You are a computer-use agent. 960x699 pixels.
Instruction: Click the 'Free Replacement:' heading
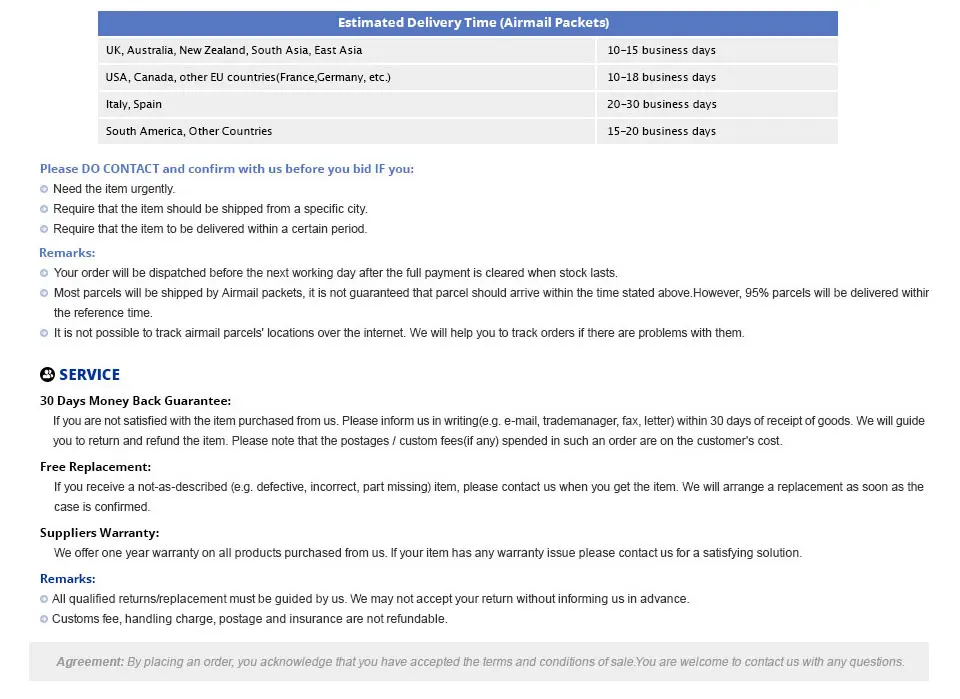96,467
